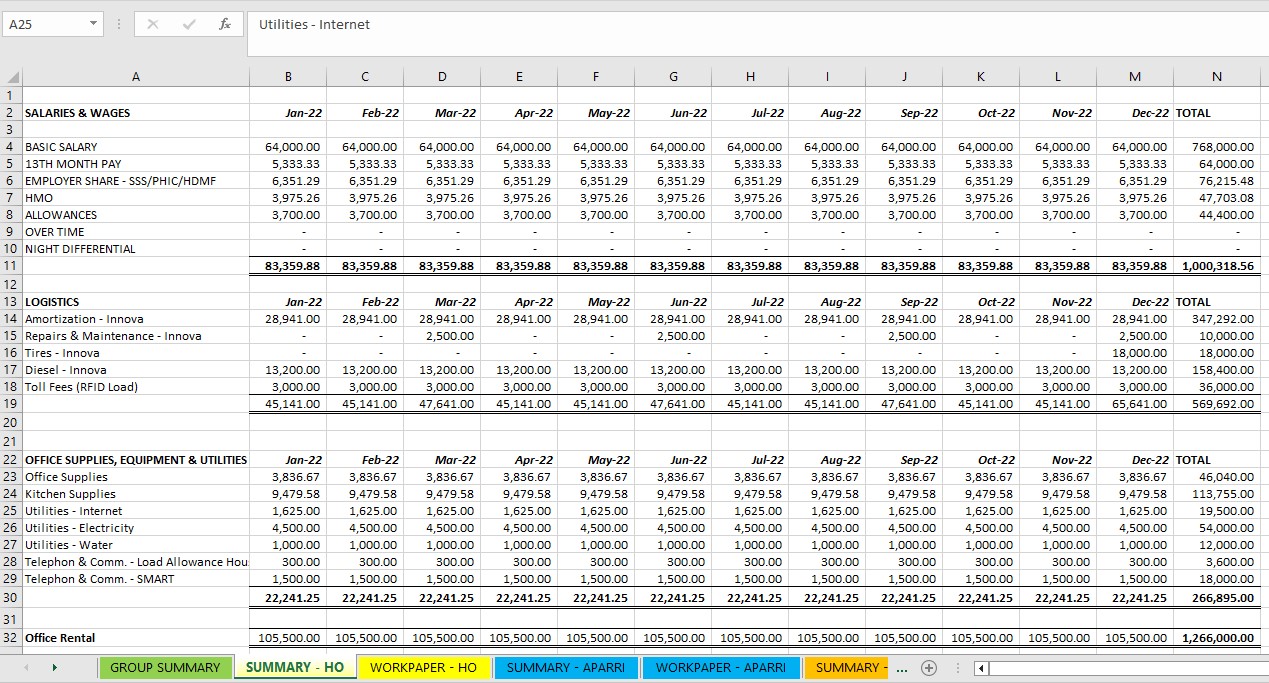This screenshot has width=1269, height=683.
Task: Select row 11 header
Action: 11,266
